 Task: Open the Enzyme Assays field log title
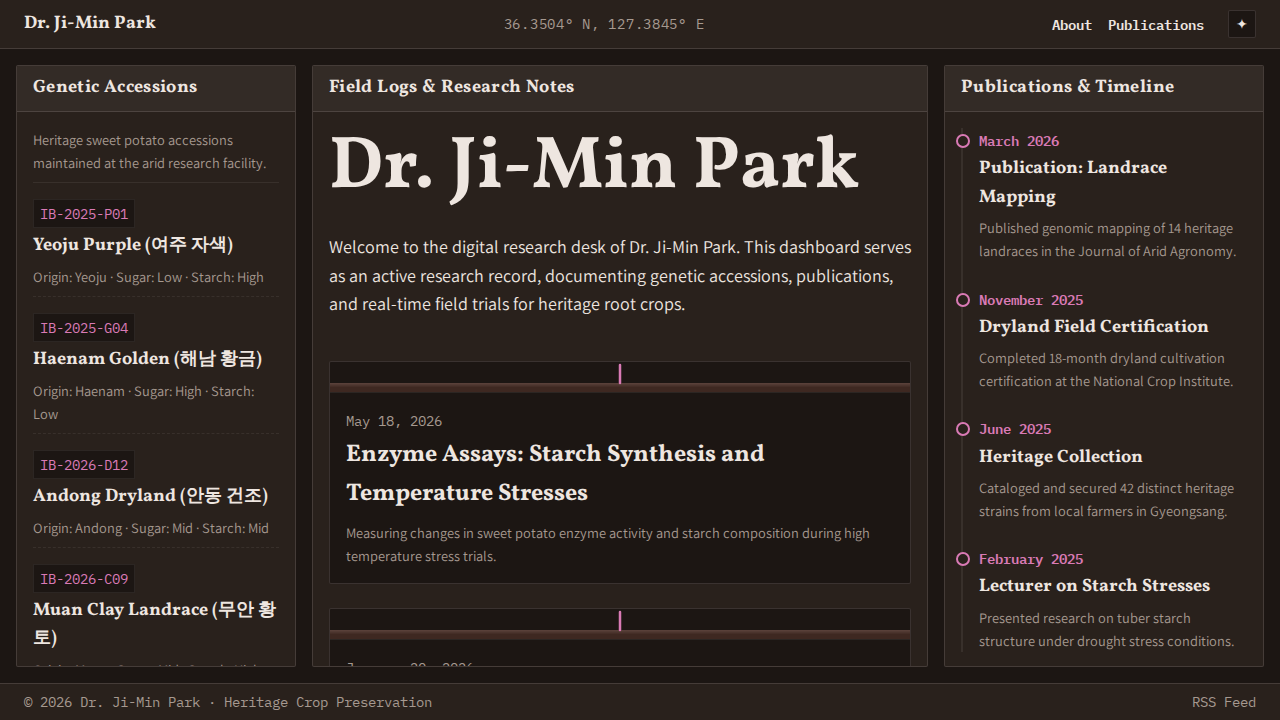pyautogui.click(x=555, y=473)
